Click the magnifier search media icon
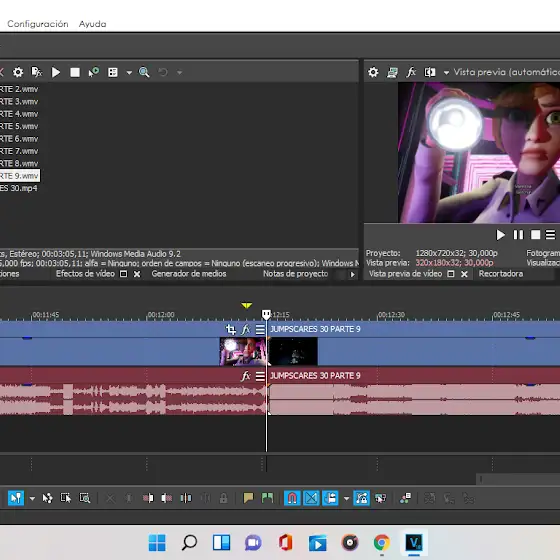 pyautogui.click(x=144, y=72)
